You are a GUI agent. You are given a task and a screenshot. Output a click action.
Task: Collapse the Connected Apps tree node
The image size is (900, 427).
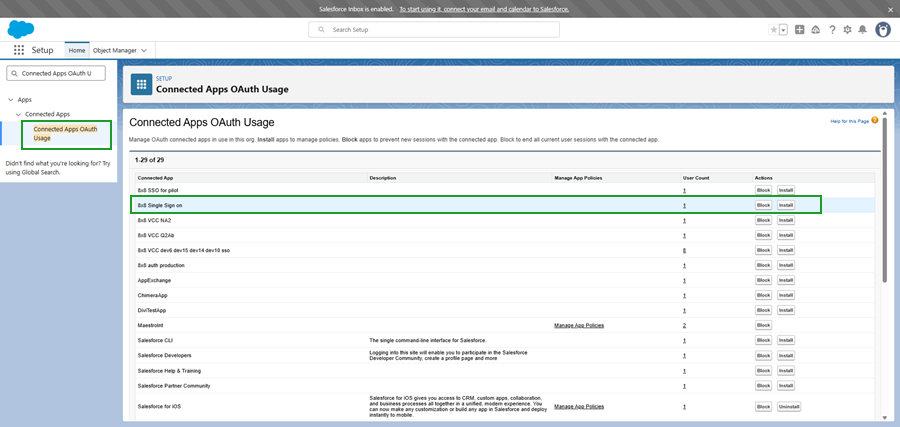click(18, 114)
